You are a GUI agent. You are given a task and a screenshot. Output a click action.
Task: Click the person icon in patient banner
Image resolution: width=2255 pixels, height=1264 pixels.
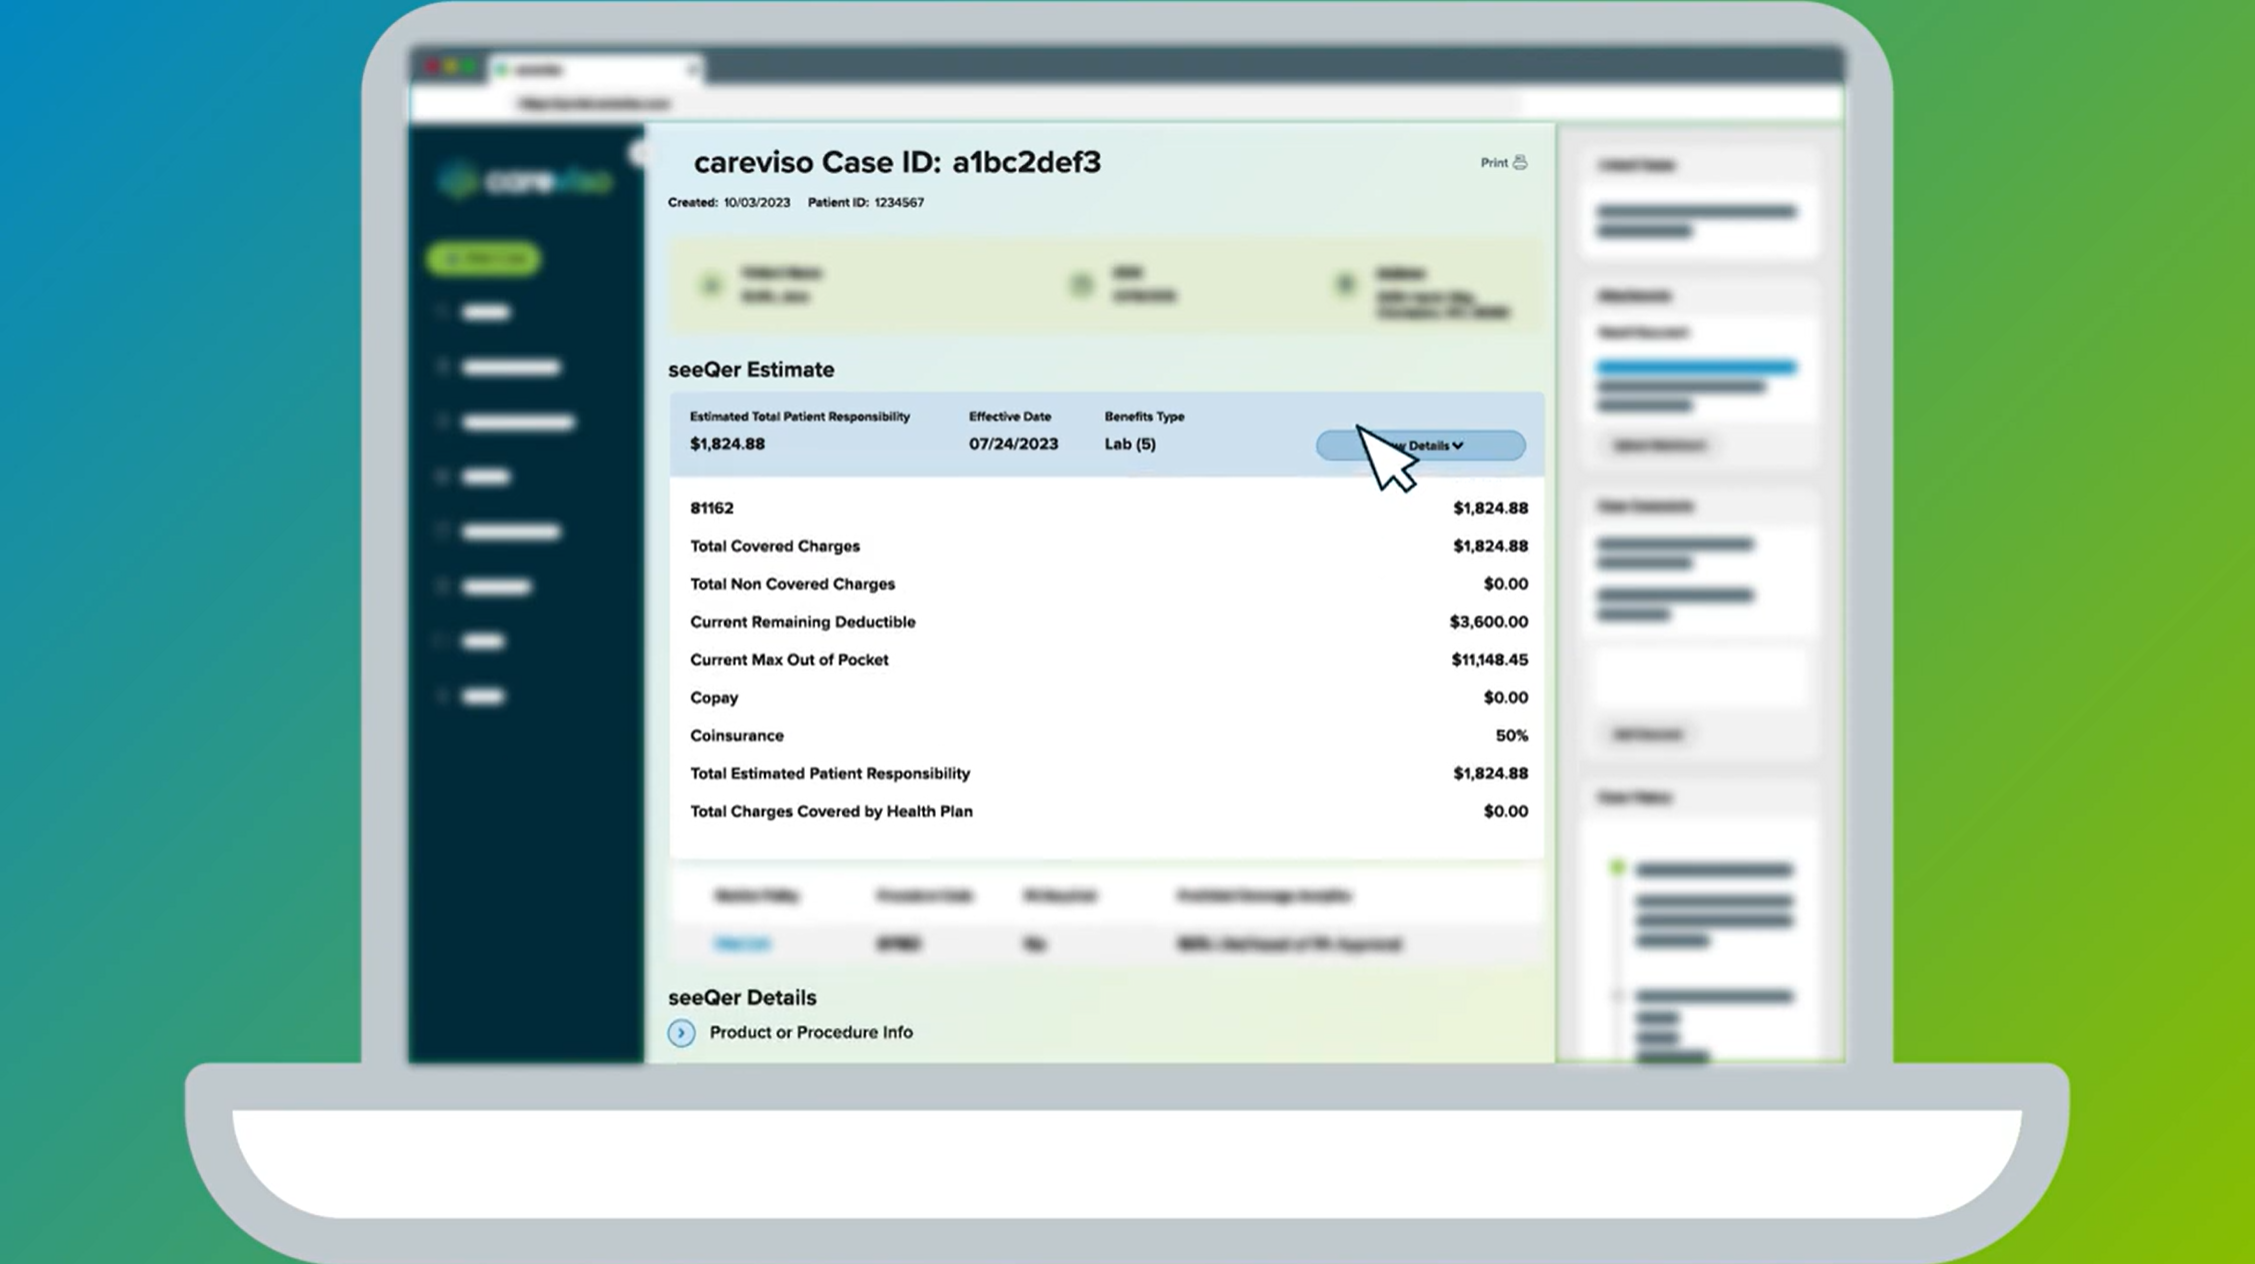point(711,285)
